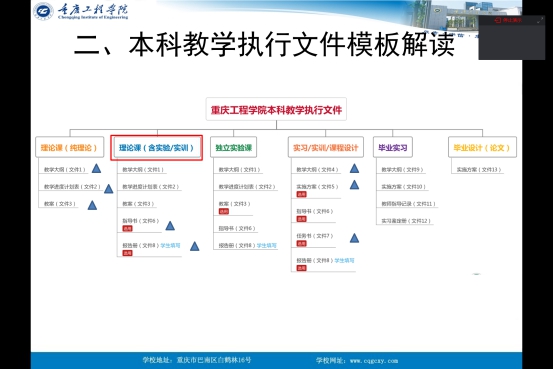
Task: Click the root box 重庆工程学院本科教学执行文件
Action: tap(276, 109)
